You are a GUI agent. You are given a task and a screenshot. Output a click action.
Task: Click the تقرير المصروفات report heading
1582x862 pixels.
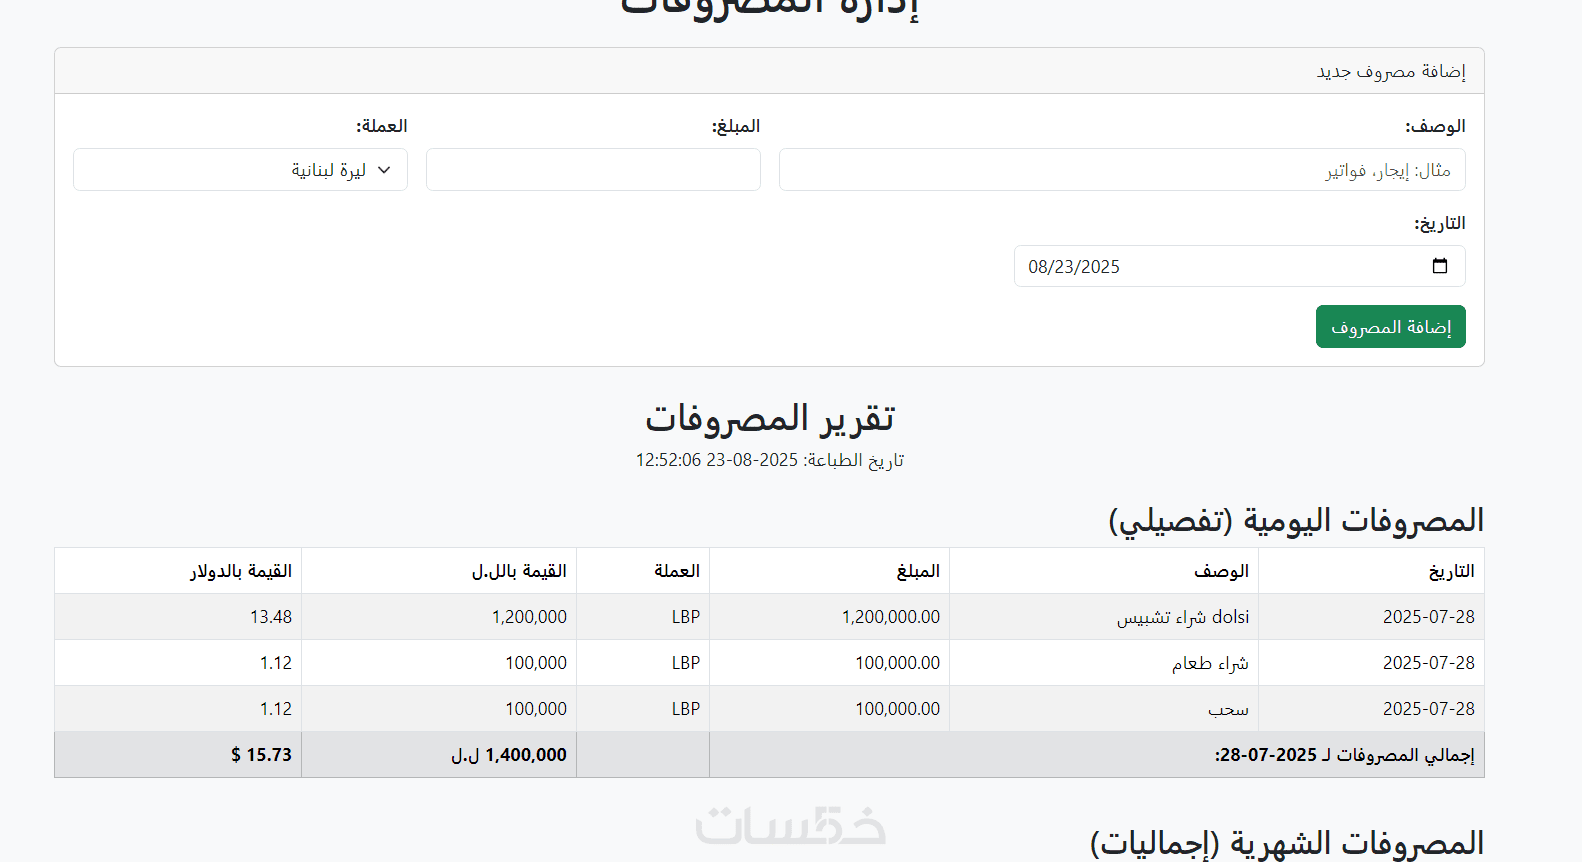point(769,417)
